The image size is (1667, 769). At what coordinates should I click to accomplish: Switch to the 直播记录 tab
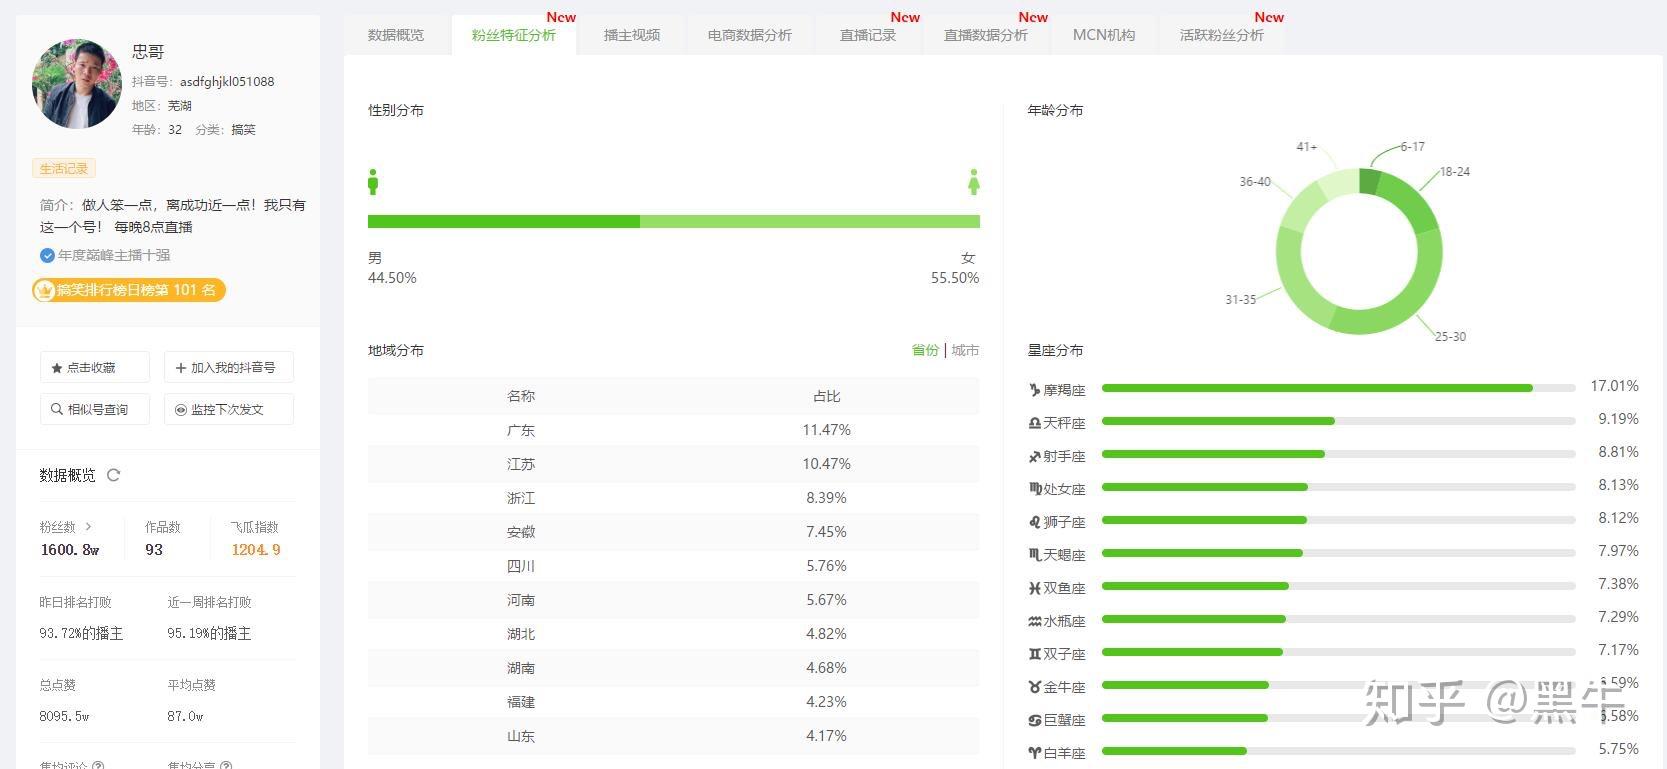868,35
